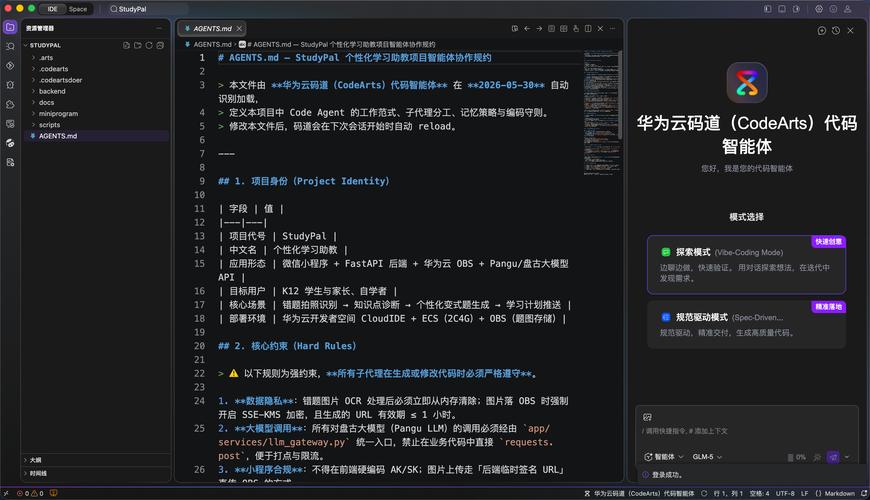
Task: Close the editor group with X icon
Action: (600, 28)
